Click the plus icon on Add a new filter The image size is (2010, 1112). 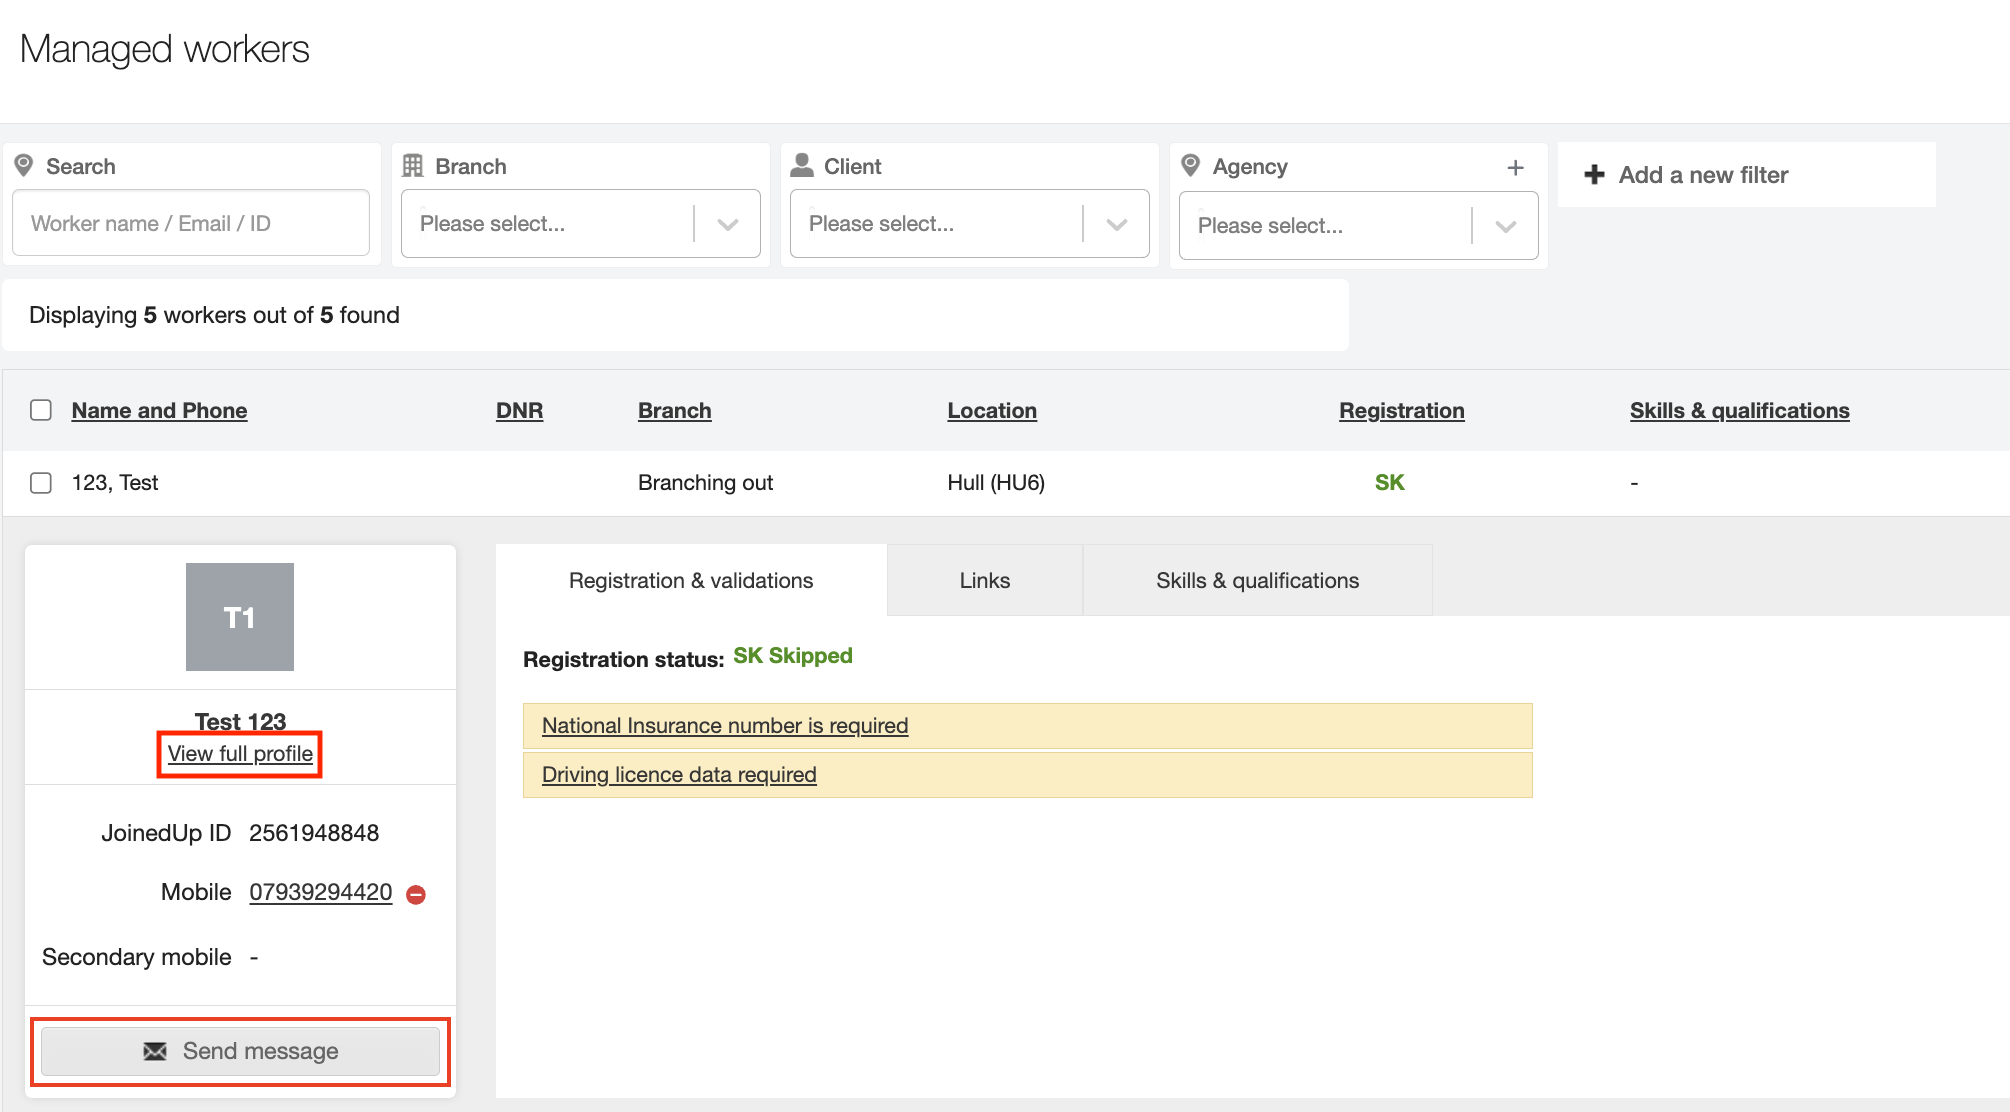tap(1594, 175)
